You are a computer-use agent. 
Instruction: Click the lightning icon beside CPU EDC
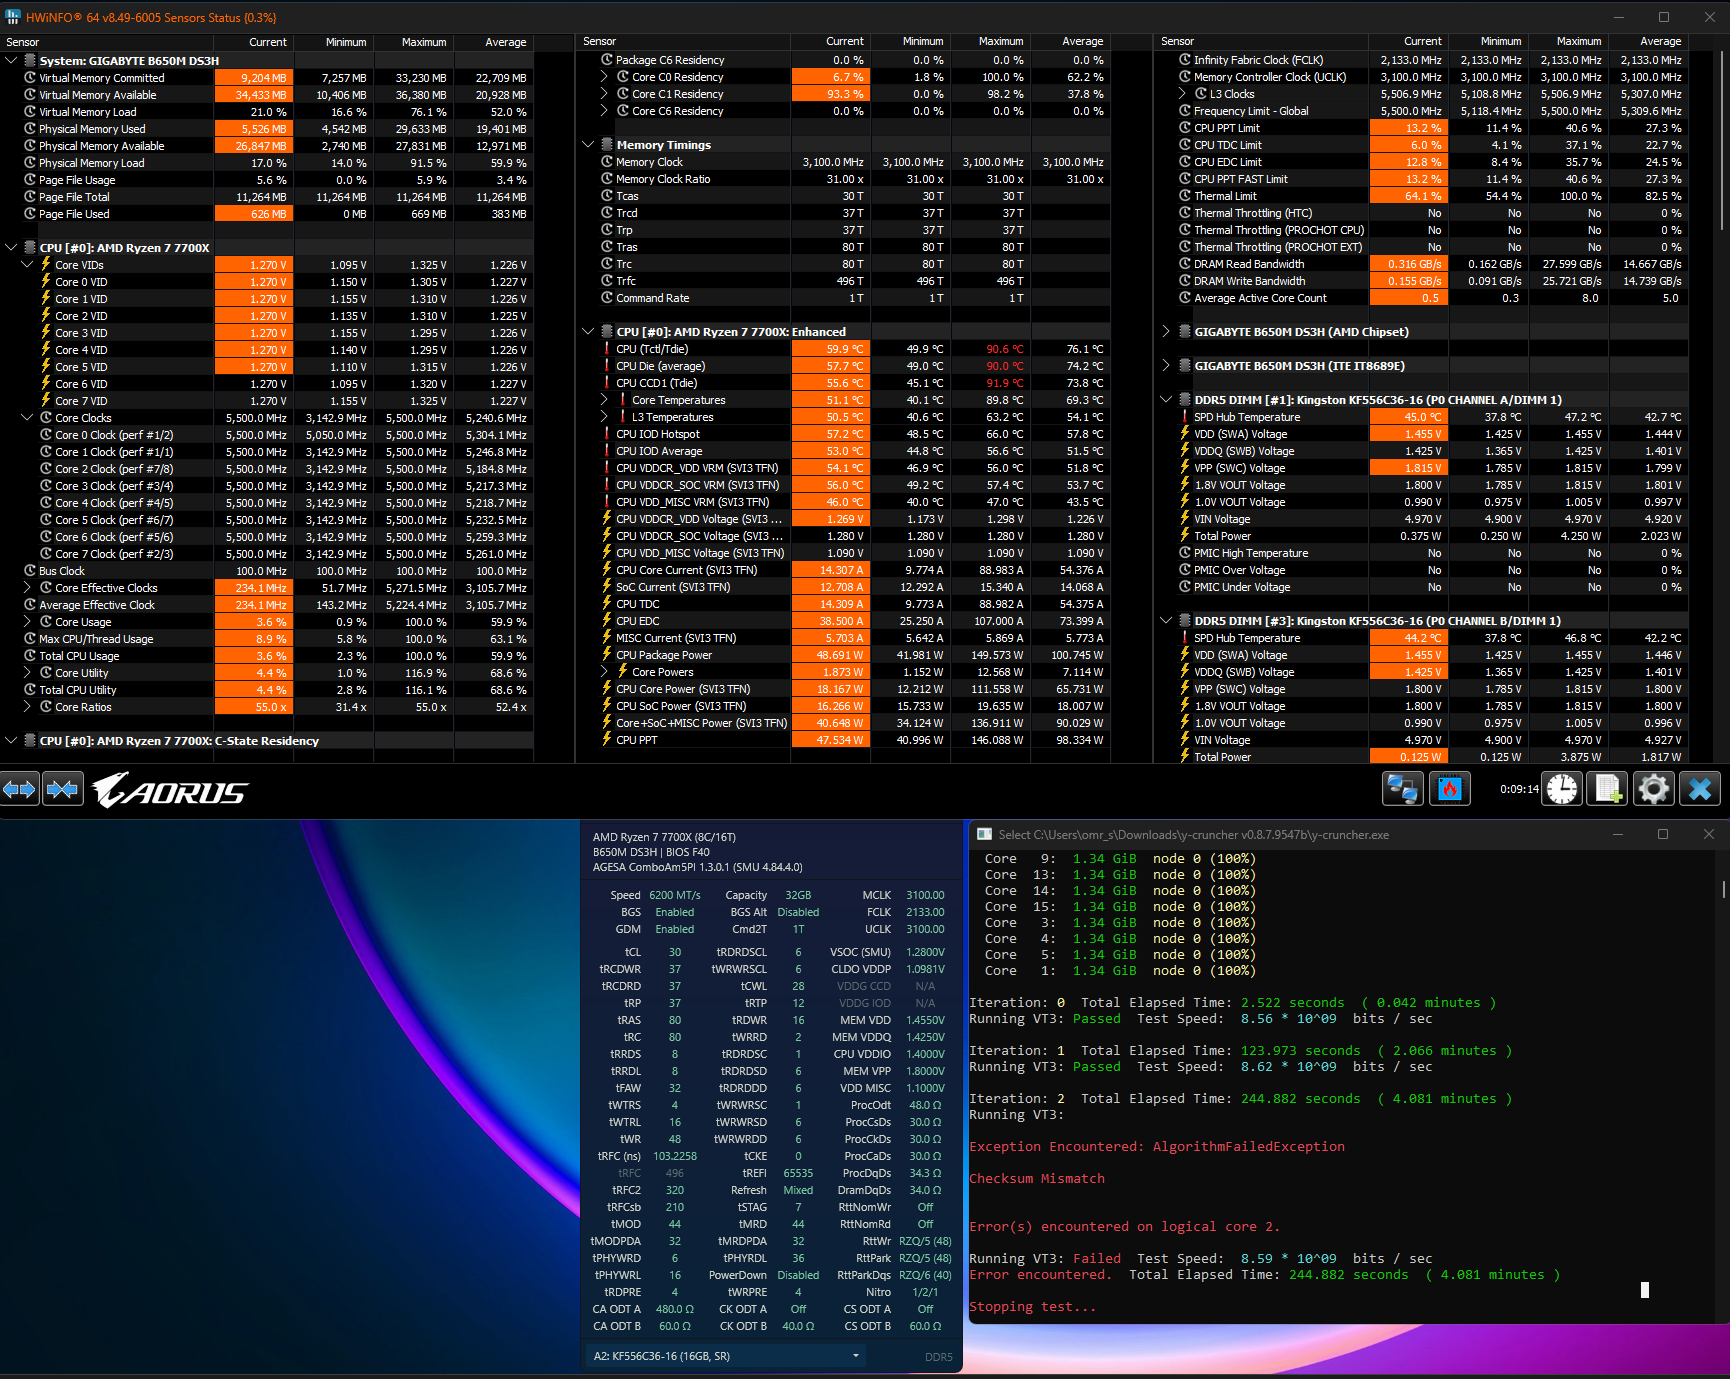pyautogui.click(x=606, y=621)
